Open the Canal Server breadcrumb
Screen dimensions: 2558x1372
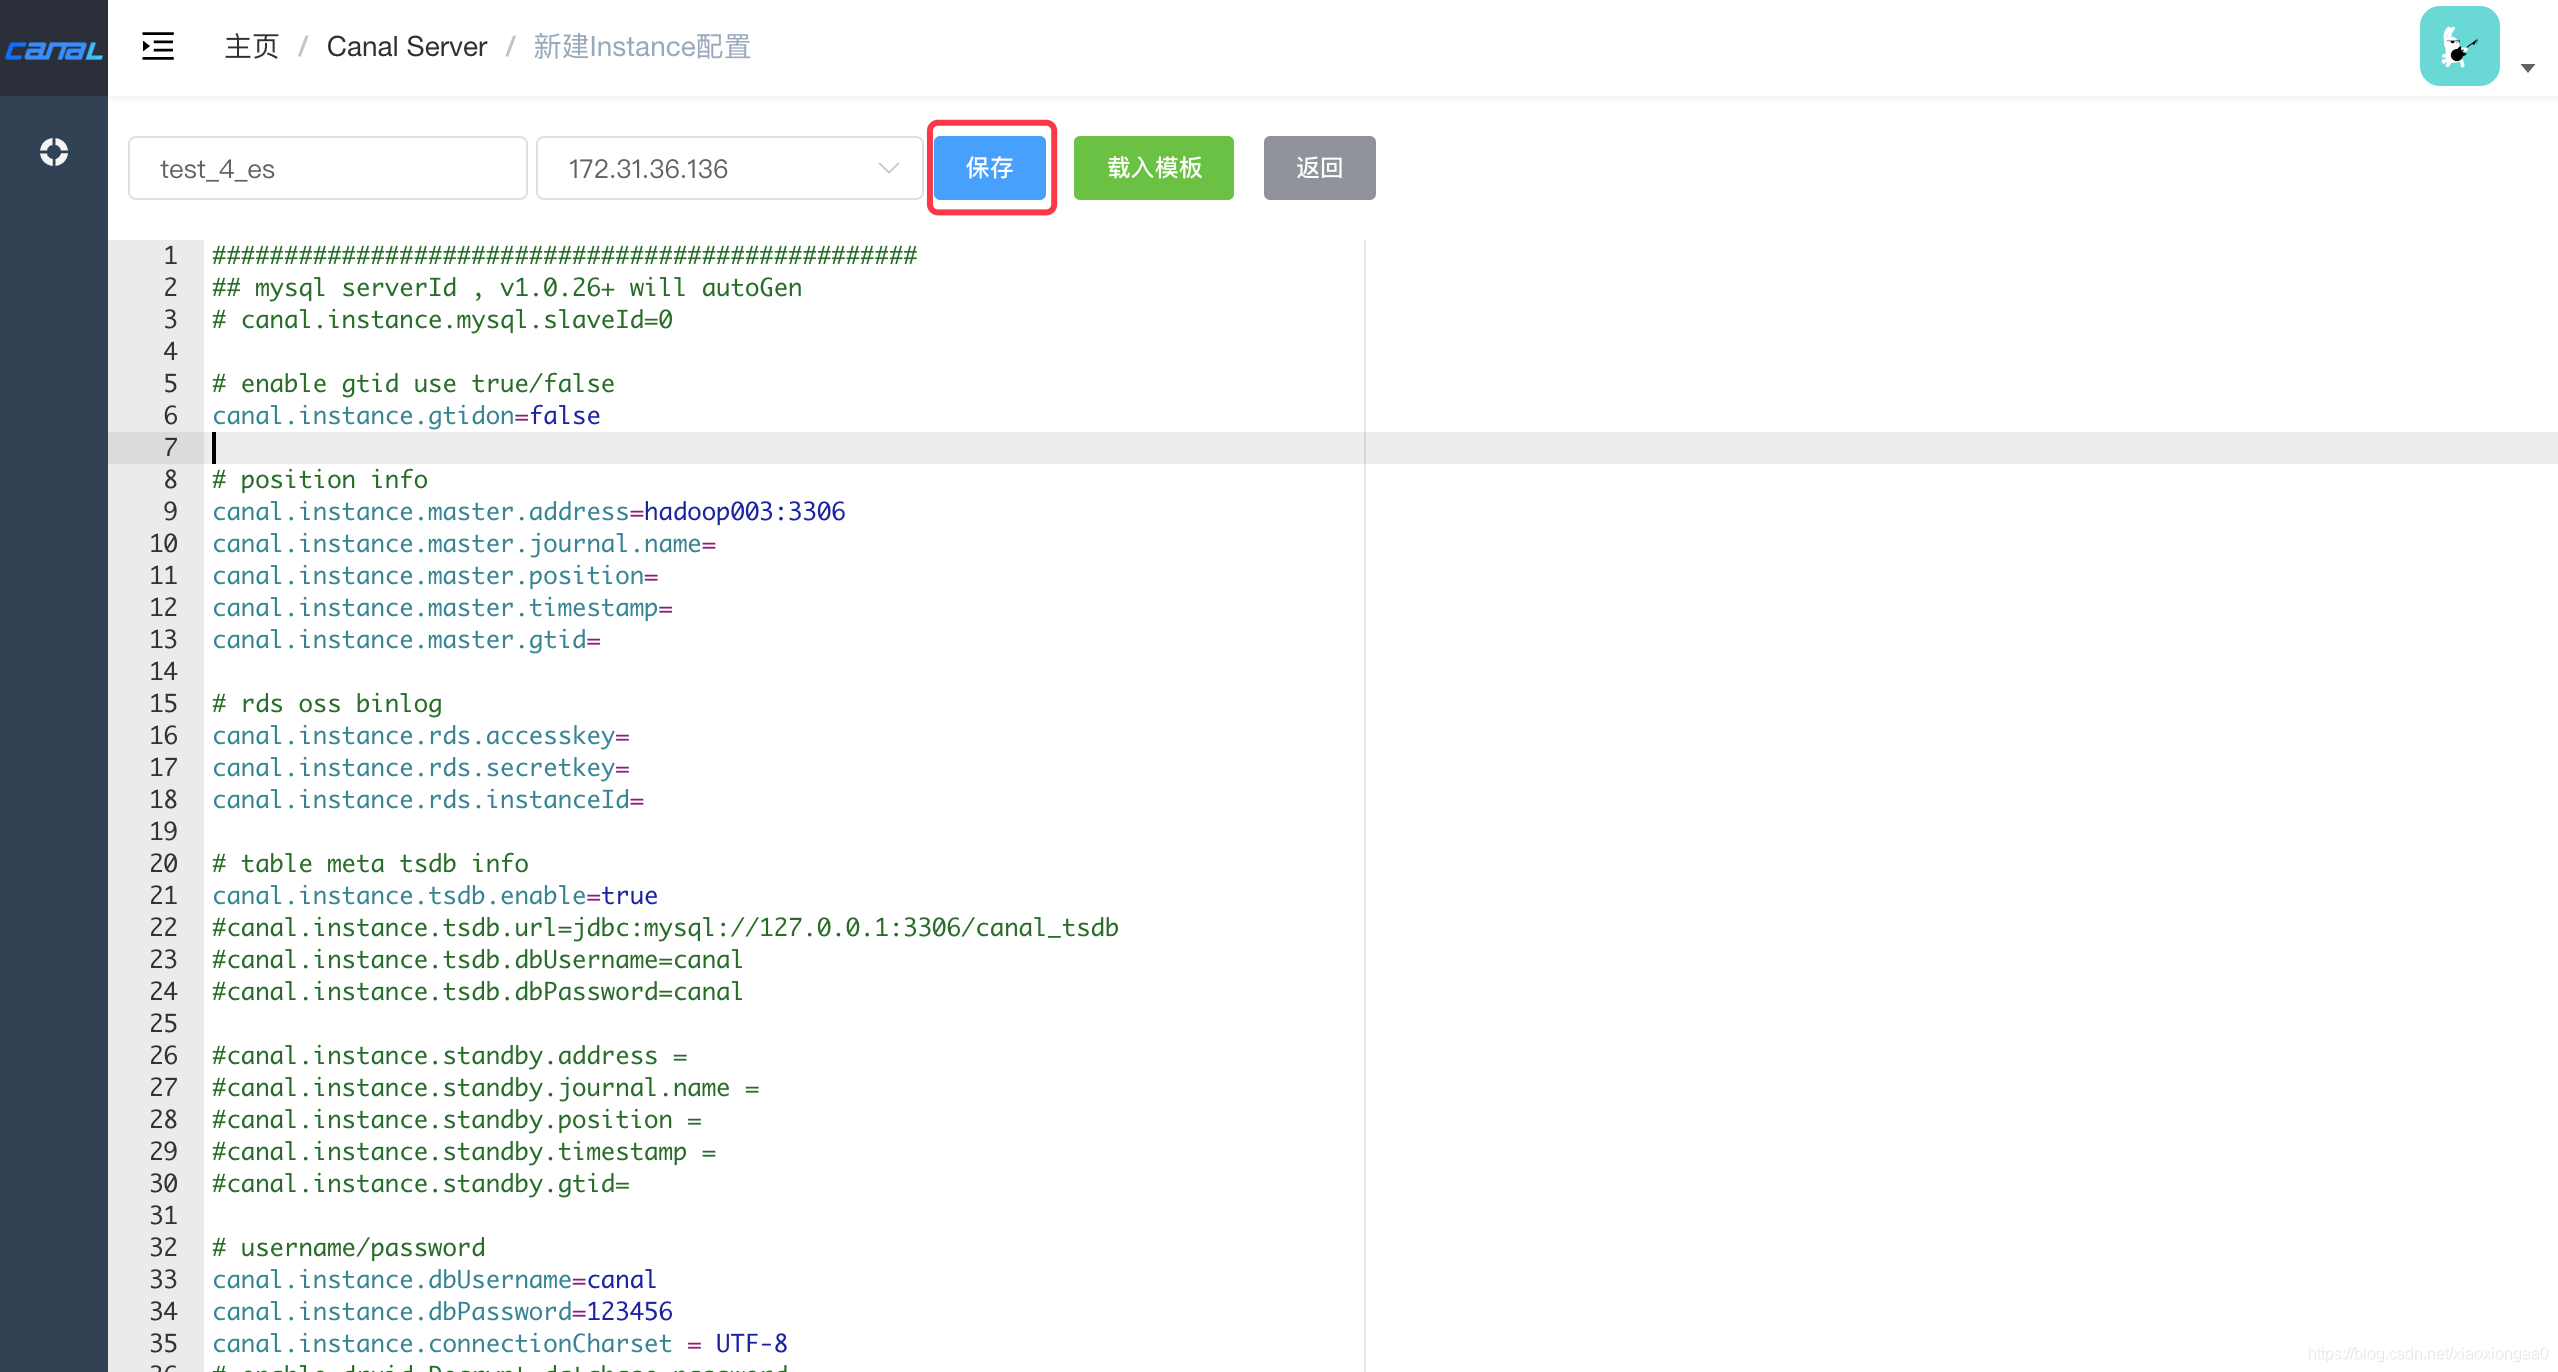(406, 46)
